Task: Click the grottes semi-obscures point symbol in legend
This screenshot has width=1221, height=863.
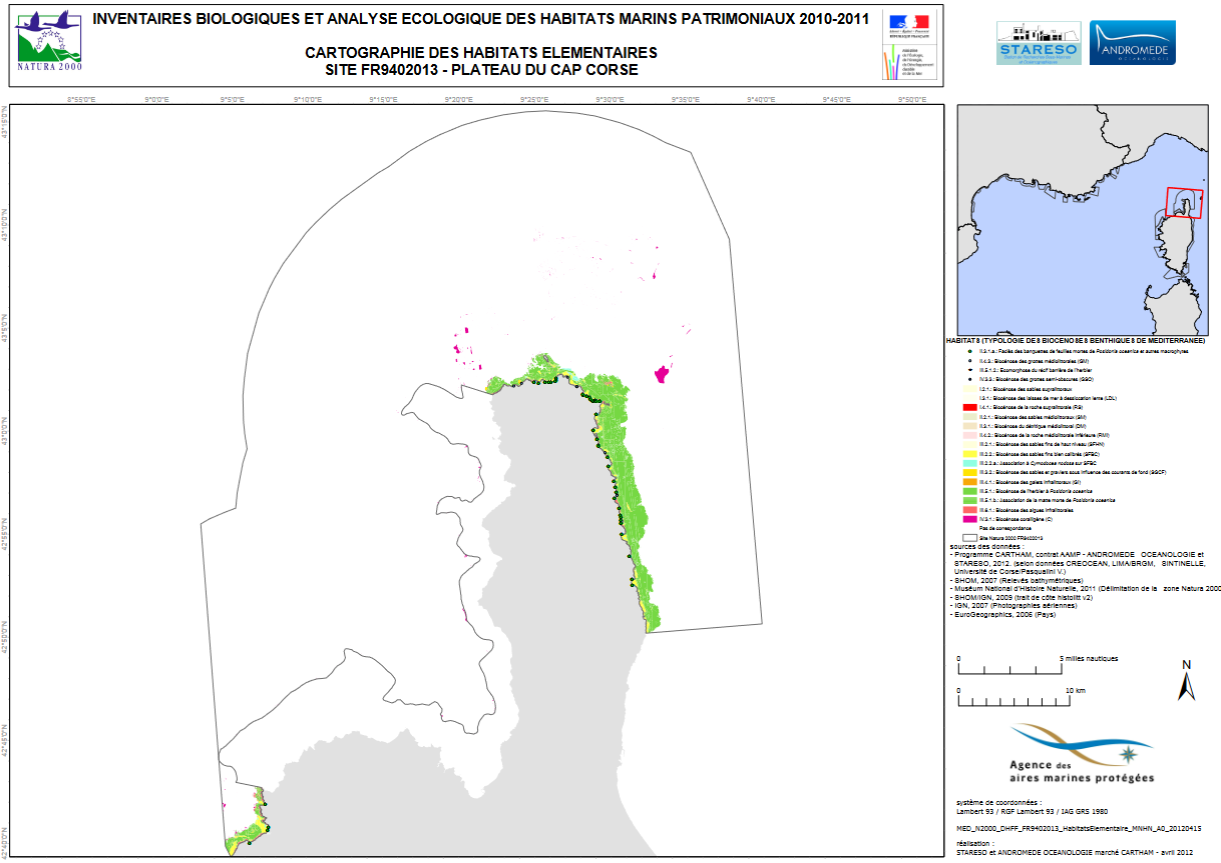Action: click(969, 379)
